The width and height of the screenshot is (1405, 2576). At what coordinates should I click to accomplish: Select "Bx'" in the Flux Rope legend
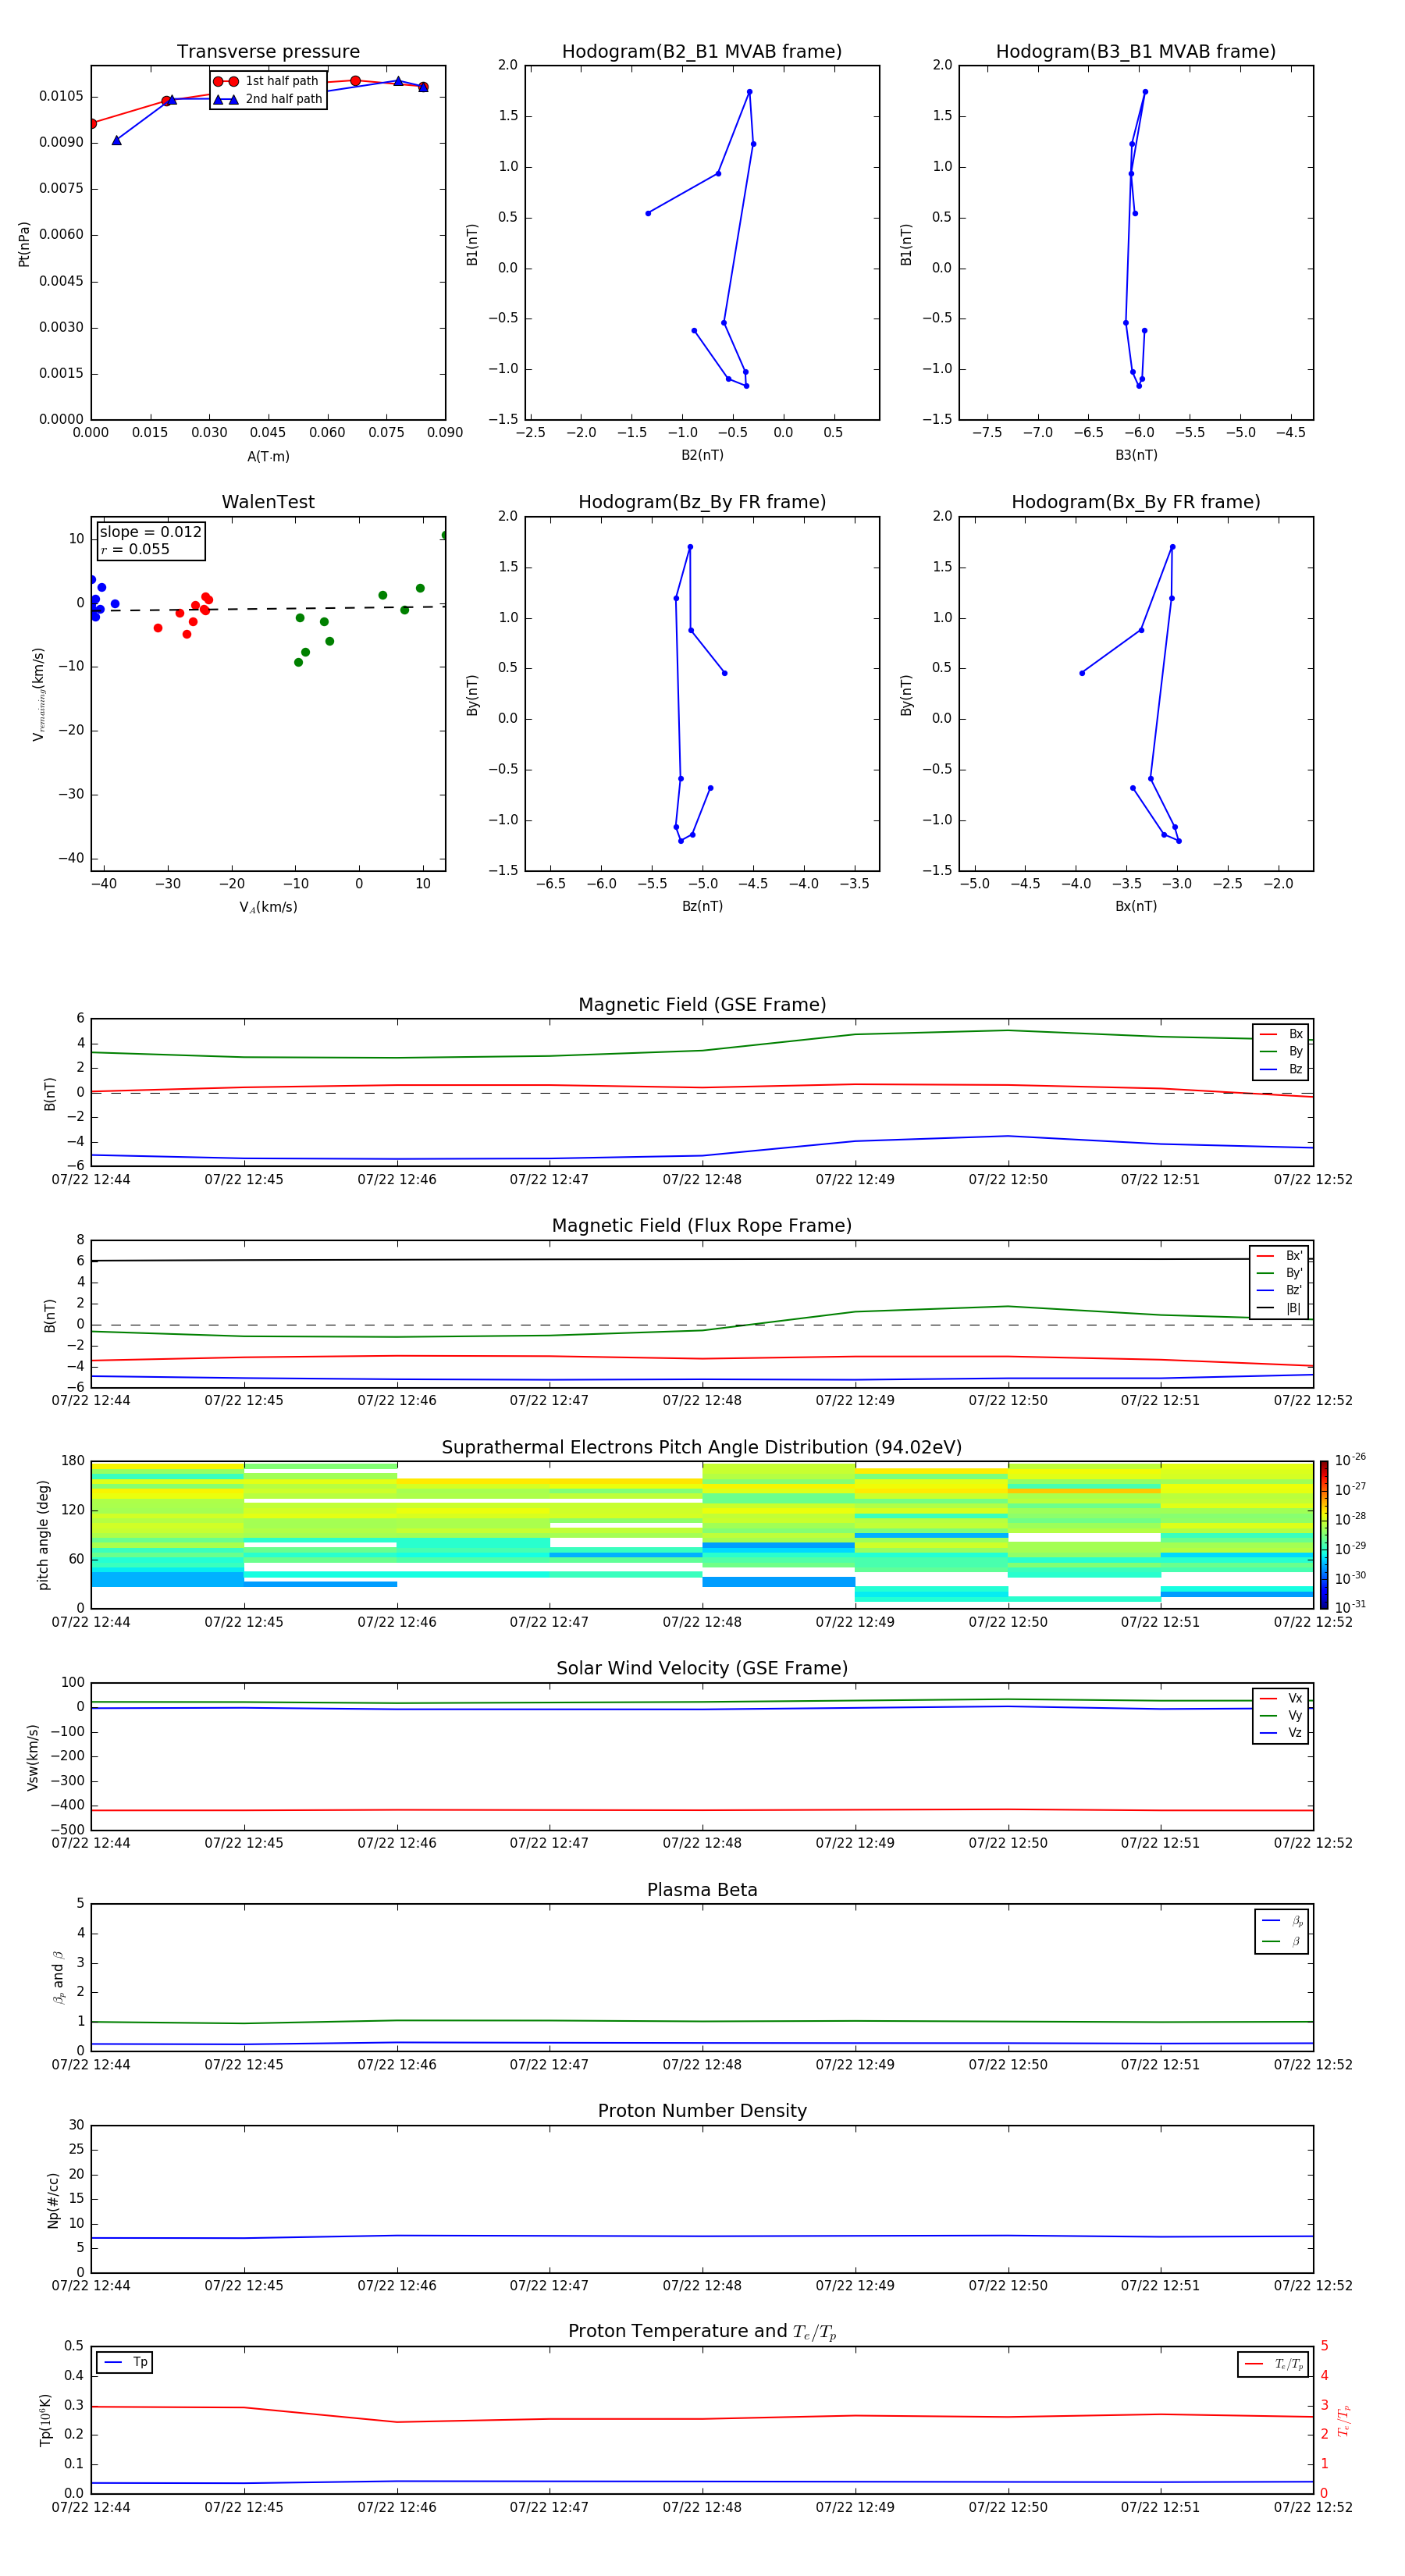(x=1280, y=1256)
